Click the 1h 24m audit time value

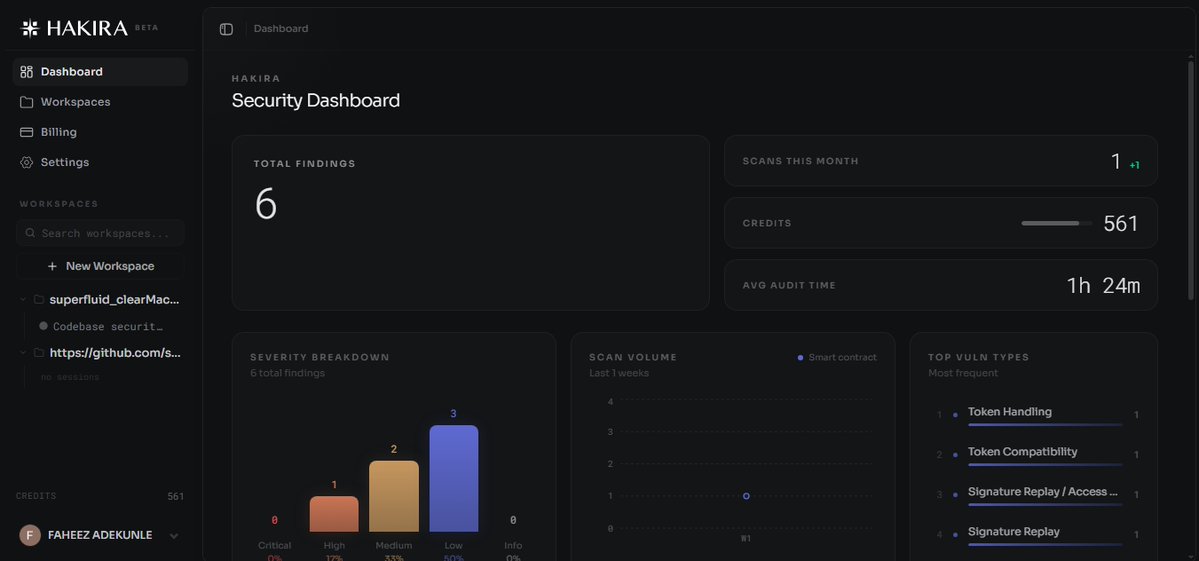[1103, 285]
